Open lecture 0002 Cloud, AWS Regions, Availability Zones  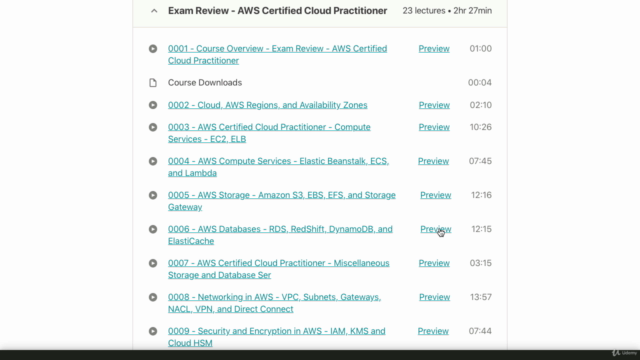coord(268,105)
